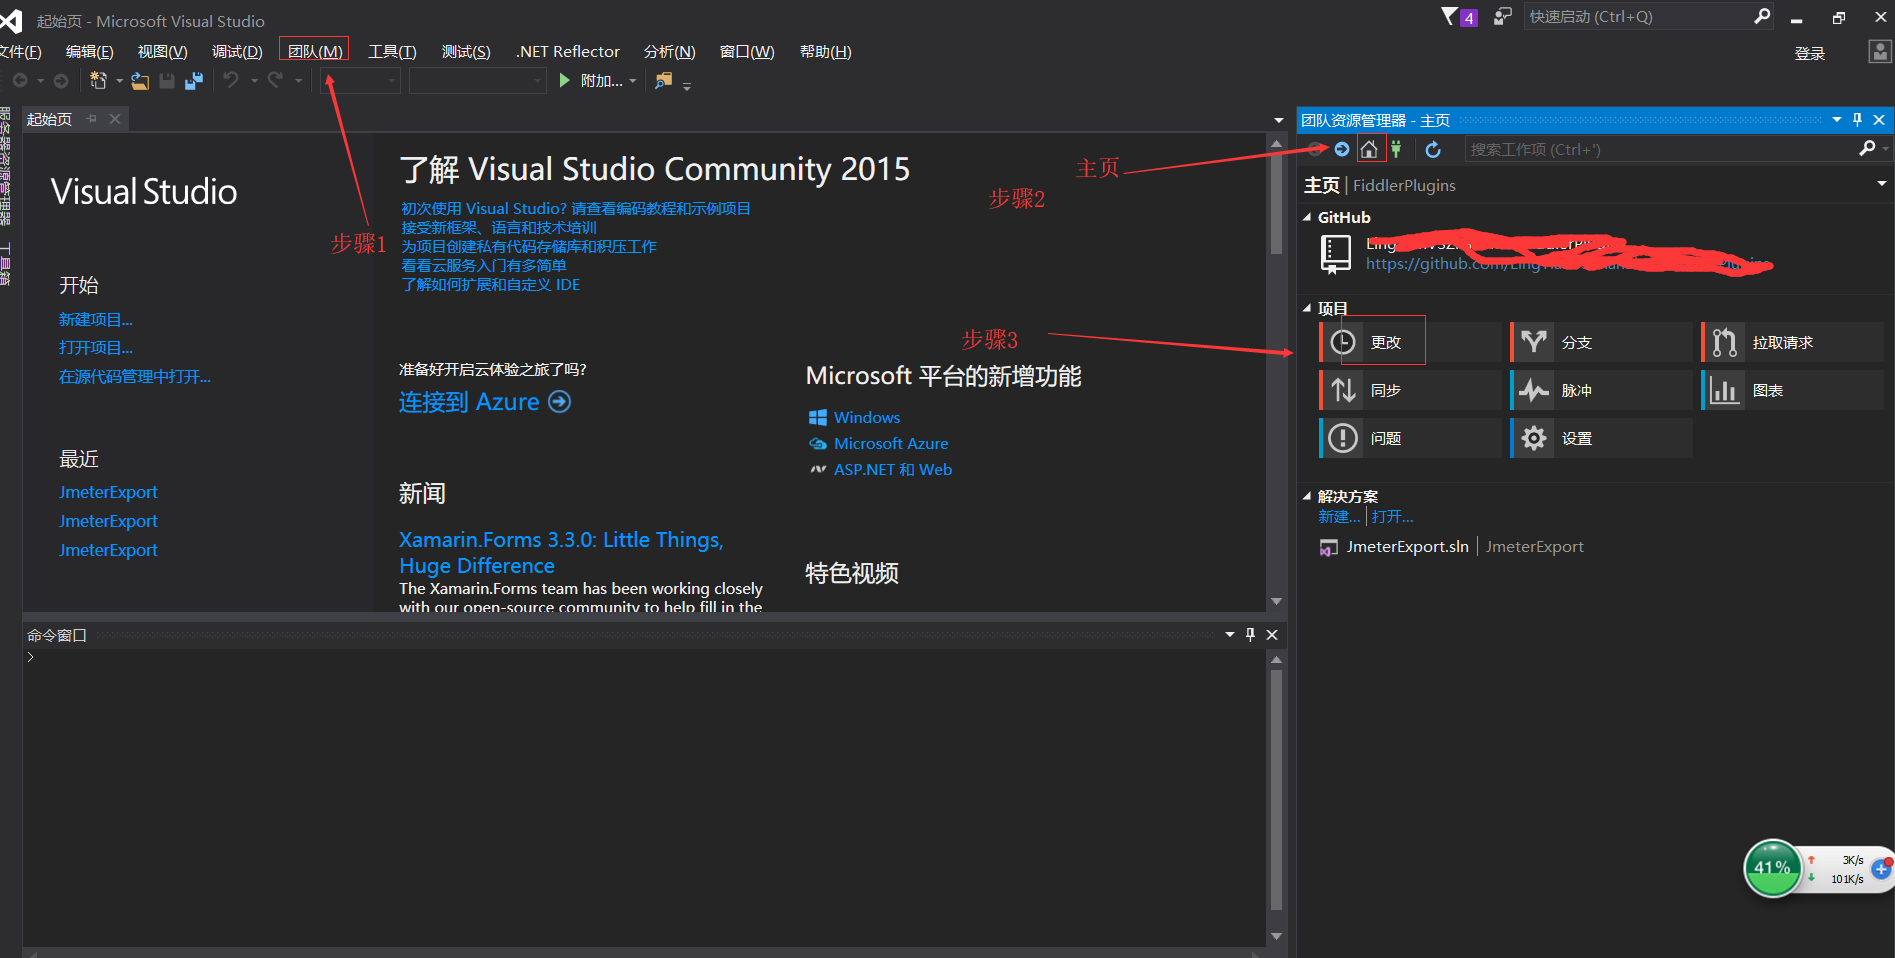The height and width of the screenshot is (958, 1895).
Task: Open the 工具(T) menu
Action: click(x=392, y=51)
